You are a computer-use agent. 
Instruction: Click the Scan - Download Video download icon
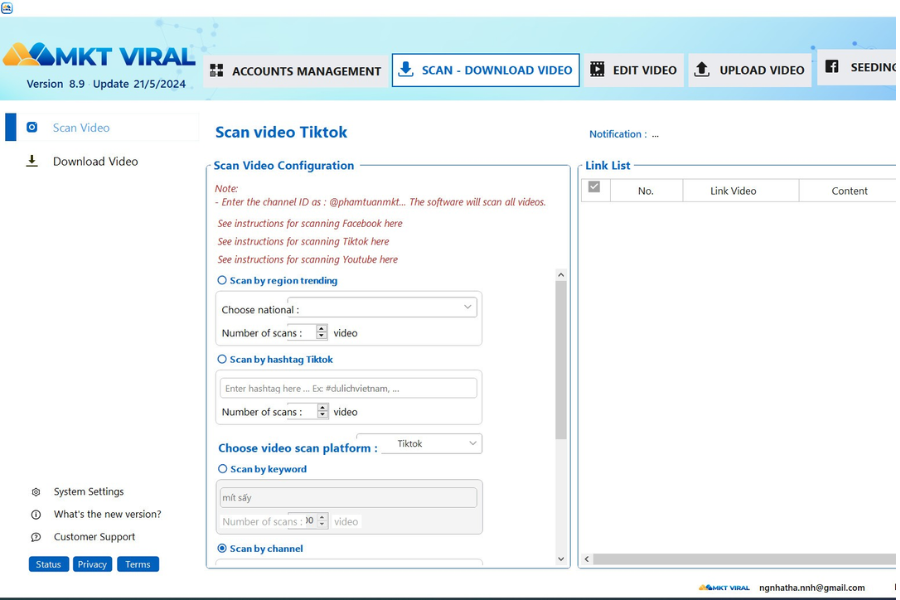click(x=406, y=69)
